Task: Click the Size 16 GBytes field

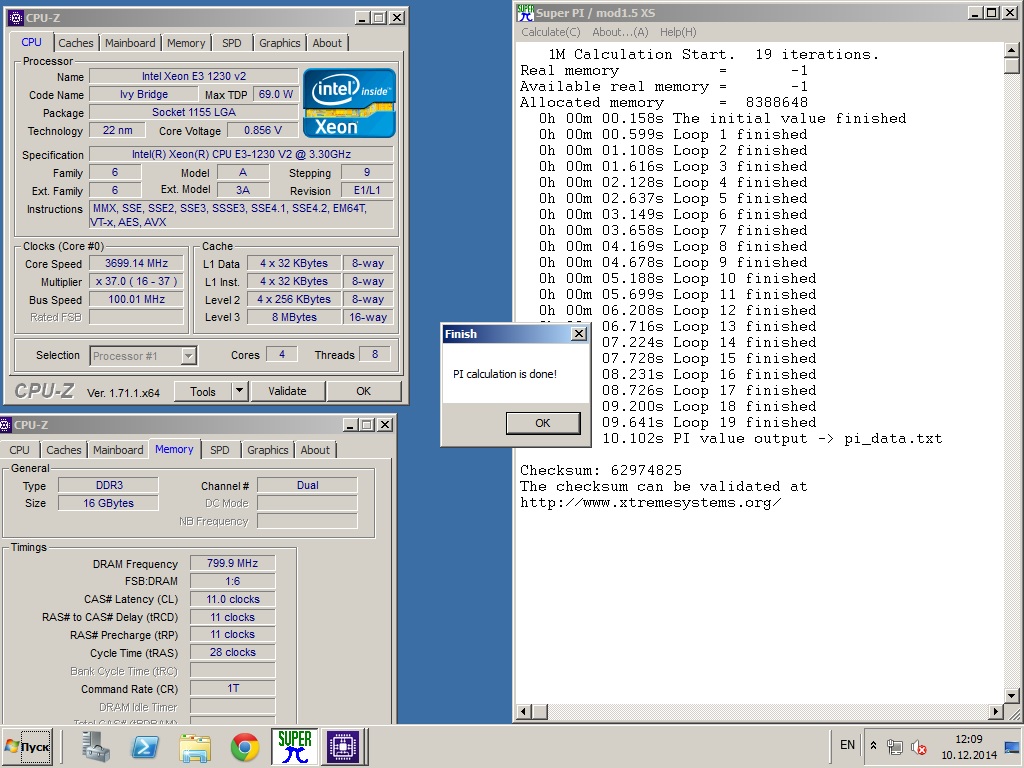Action: point(108,503)
